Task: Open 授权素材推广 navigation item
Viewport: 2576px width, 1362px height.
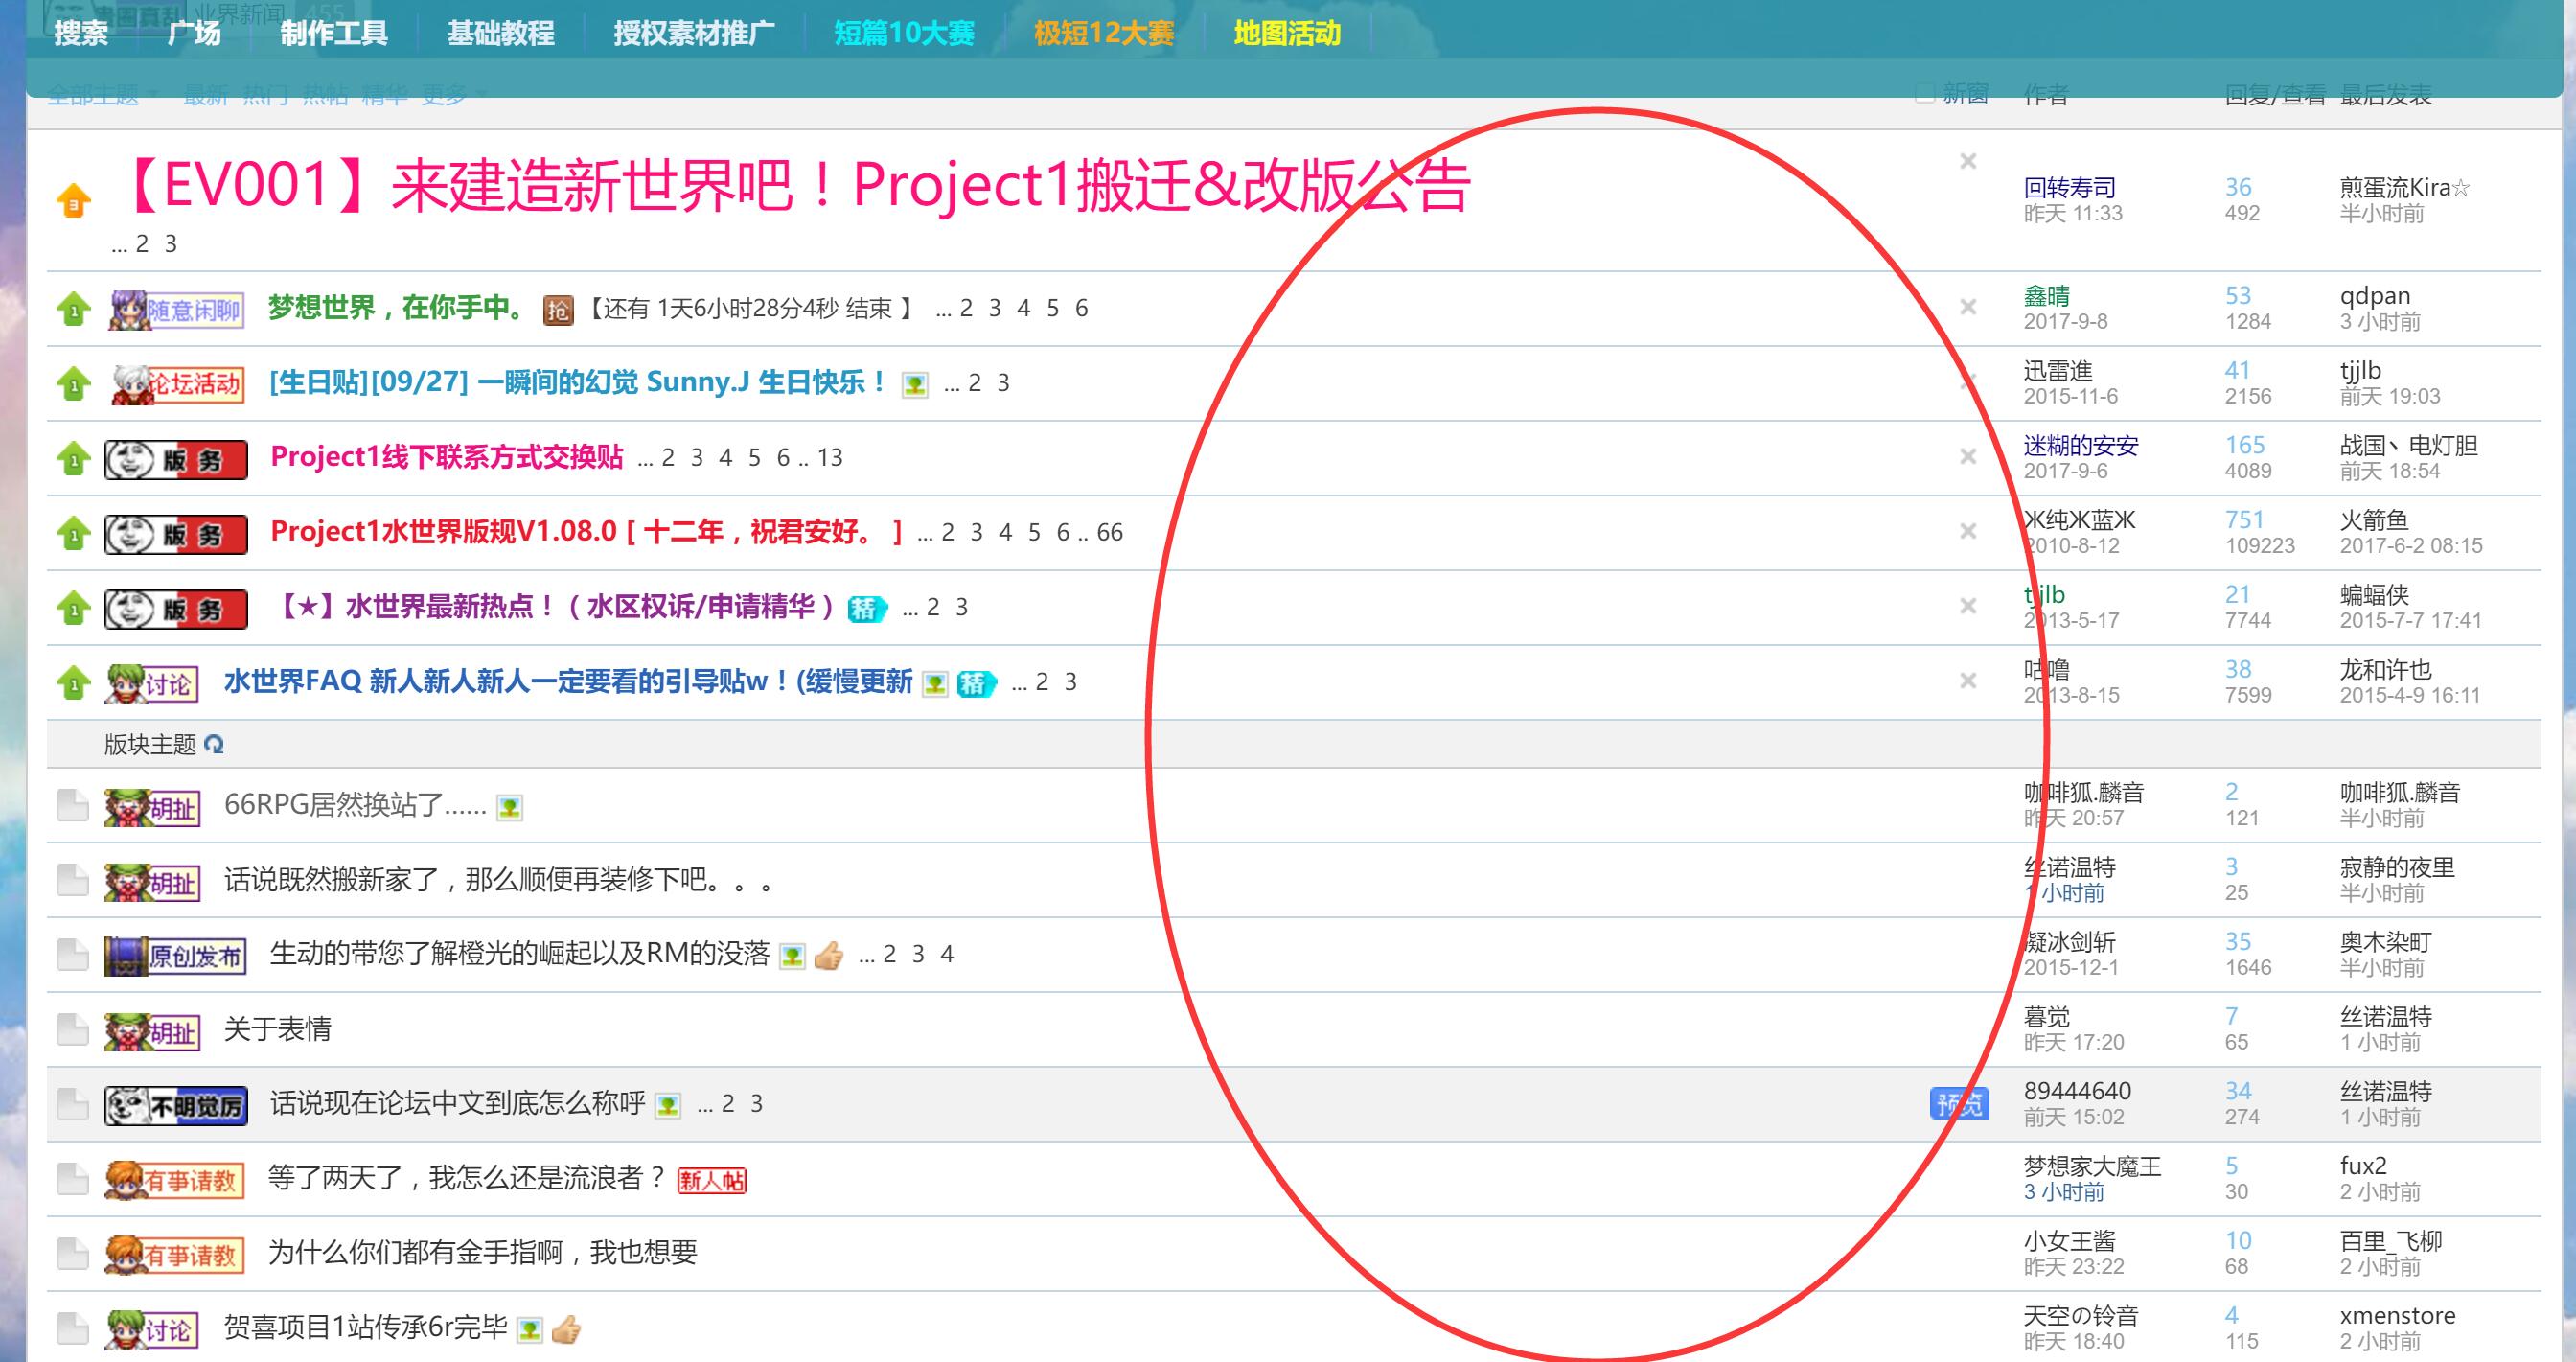Action: coord(694,33)
